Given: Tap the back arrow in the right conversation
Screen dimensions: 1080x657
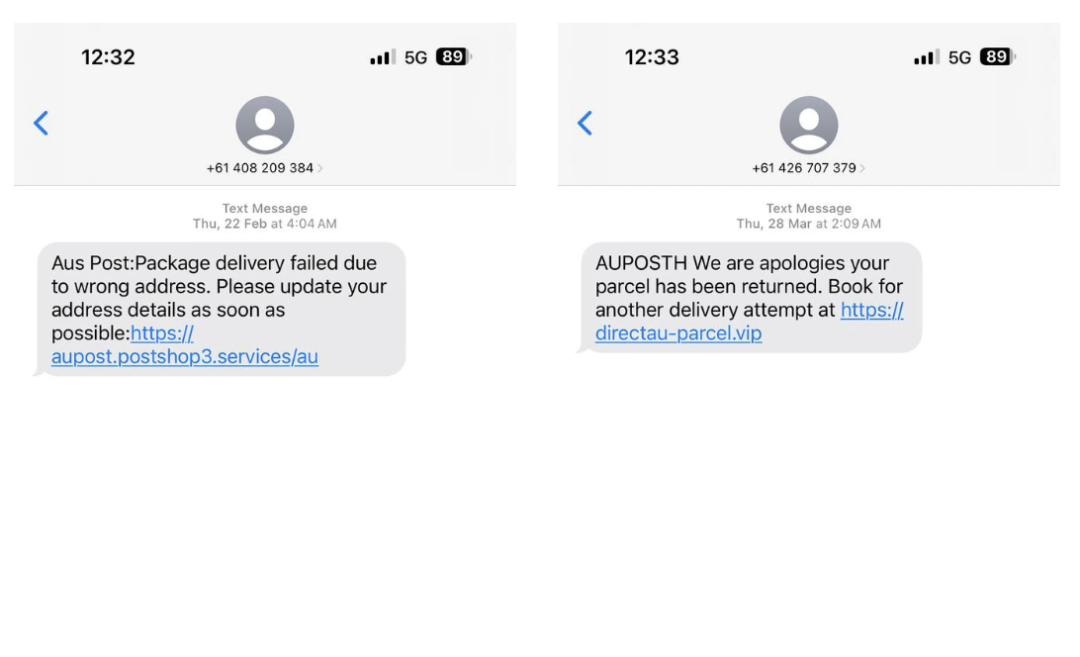Looking at the screenshot, I should (x=585, y=123).
